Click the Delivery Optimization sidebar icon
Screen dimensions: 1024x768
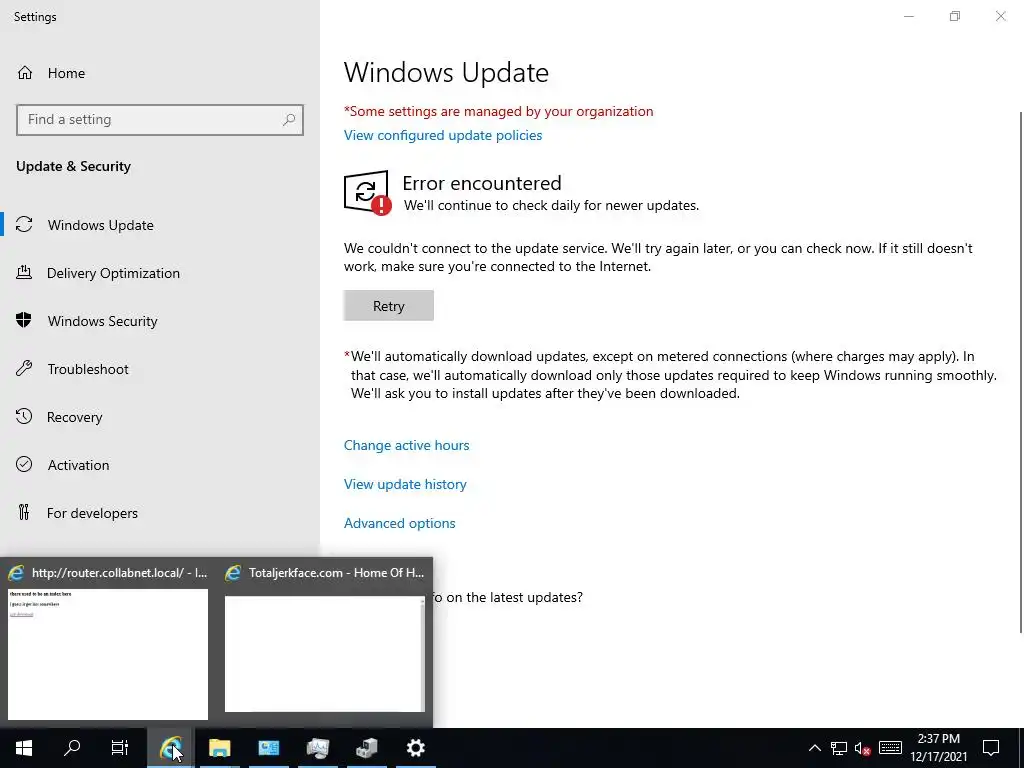click(x=24, y=272)
